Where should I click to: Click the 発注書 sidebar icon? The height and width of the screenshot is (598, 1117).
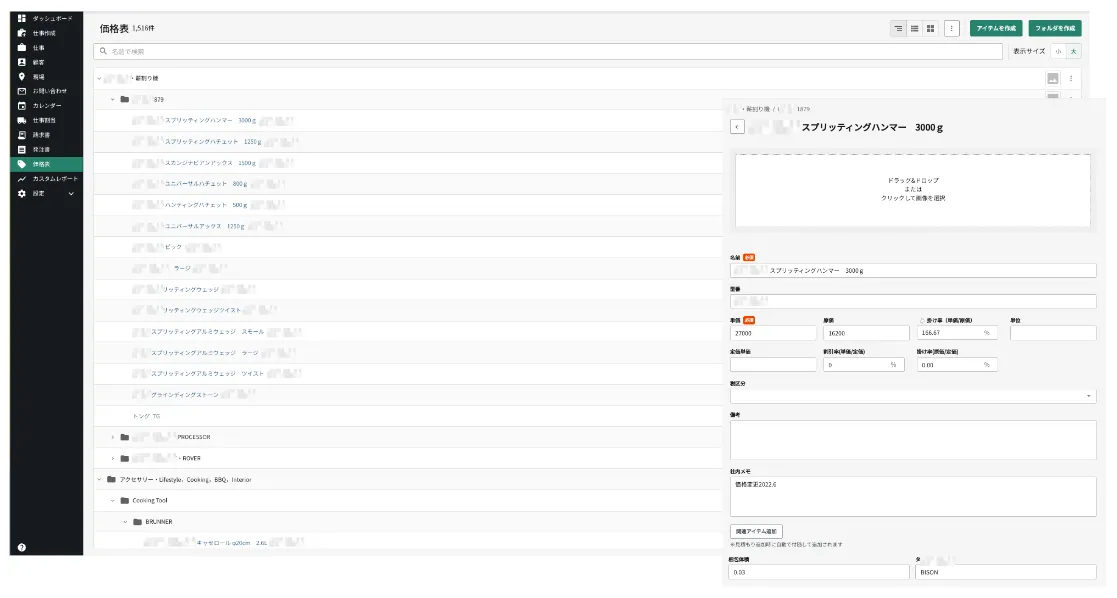21,150
